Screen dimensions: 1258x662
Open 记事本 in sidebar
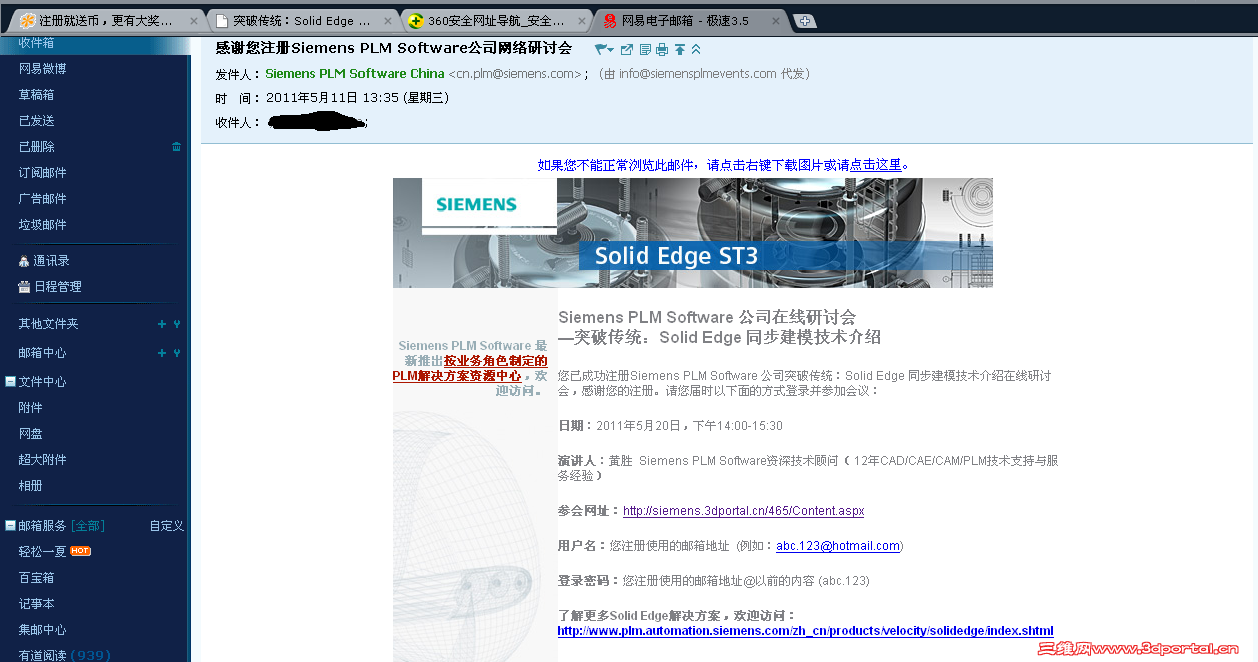[36, 604]
